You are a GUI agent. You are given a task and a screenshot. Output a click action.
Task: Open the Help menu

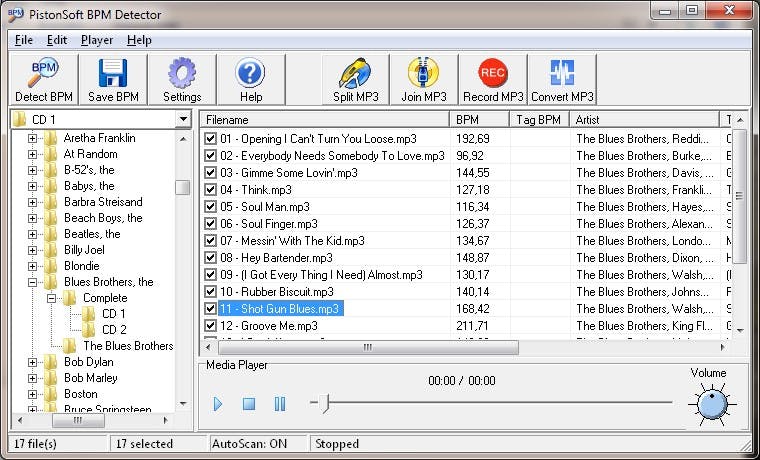pyautogui.click(x=139, y=40)
